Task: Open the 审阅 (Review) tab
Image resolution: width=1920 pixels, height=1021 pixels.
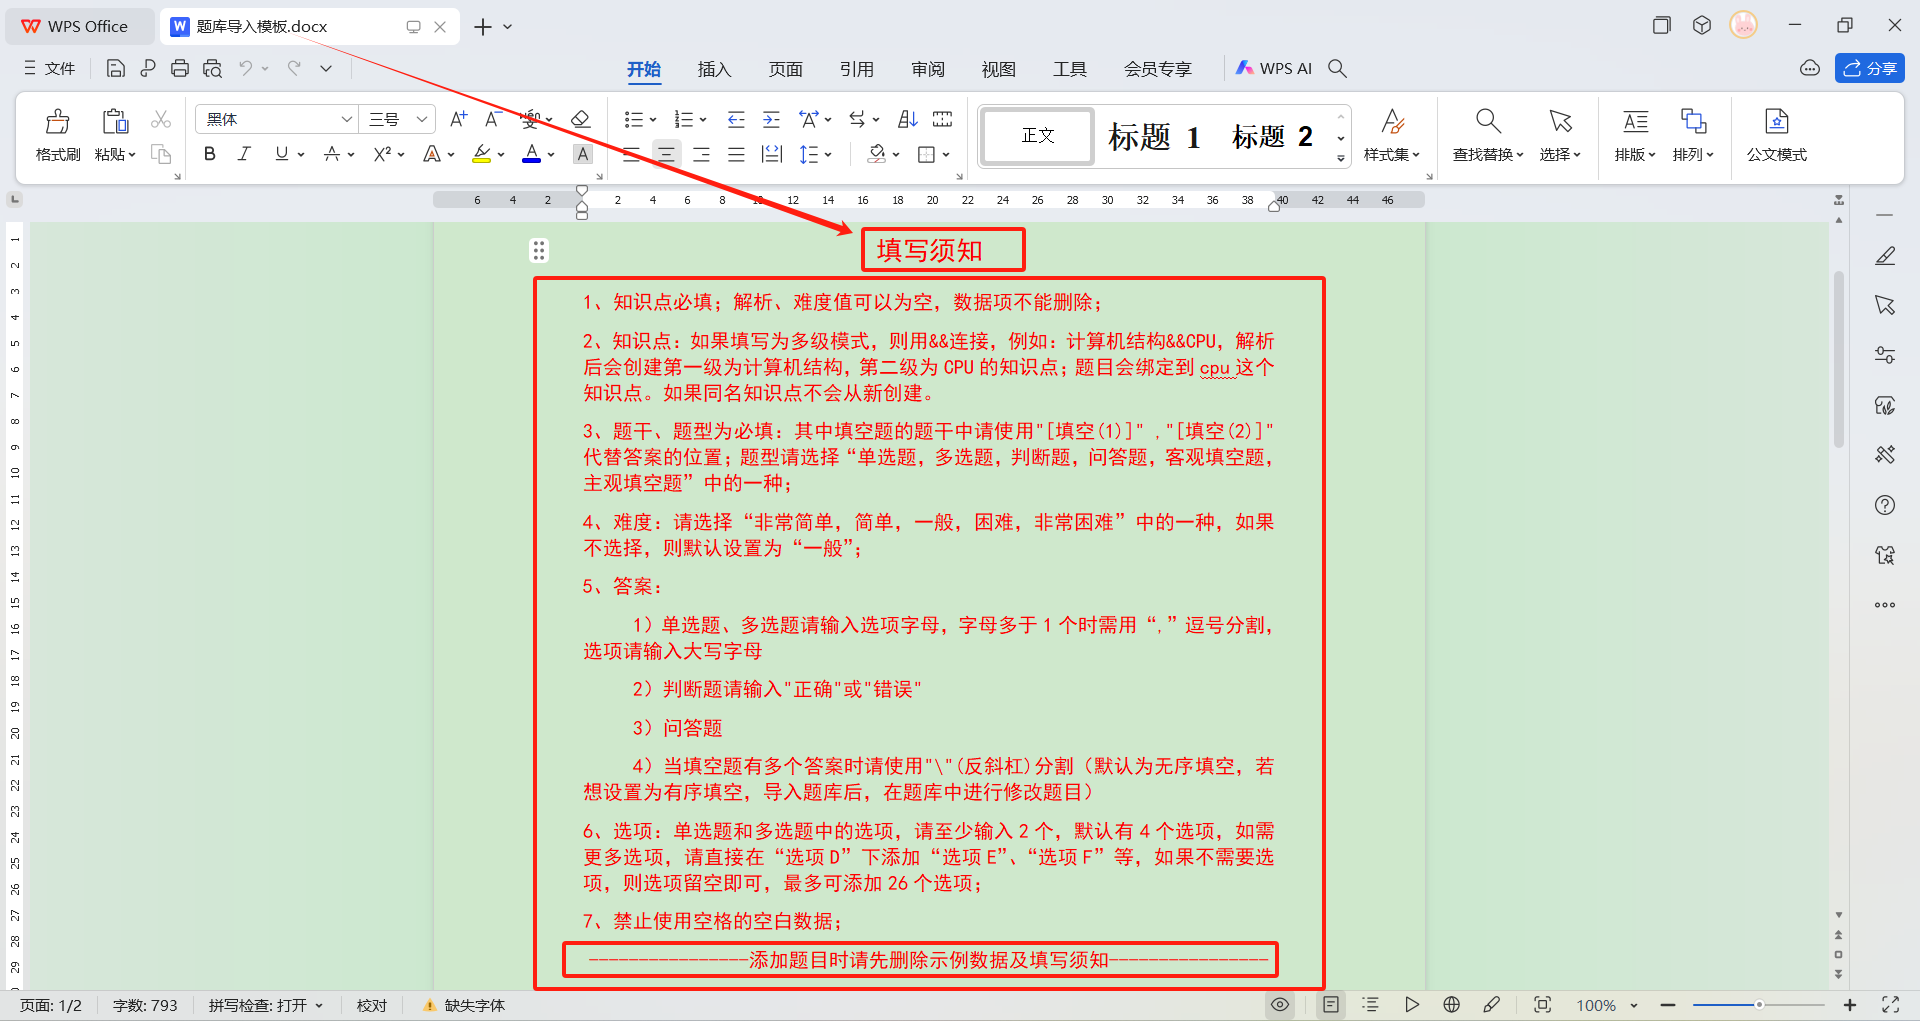Action: pos(927,69)
